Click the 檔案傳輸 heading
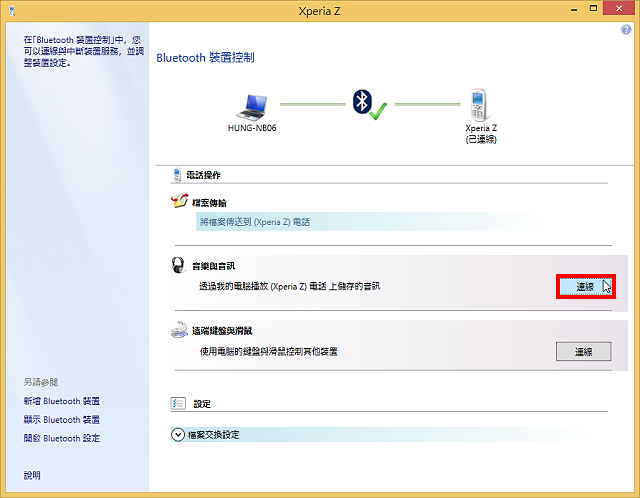Image resolution: width=640 pixels, height=498 pixels. (x=209, y=203)
